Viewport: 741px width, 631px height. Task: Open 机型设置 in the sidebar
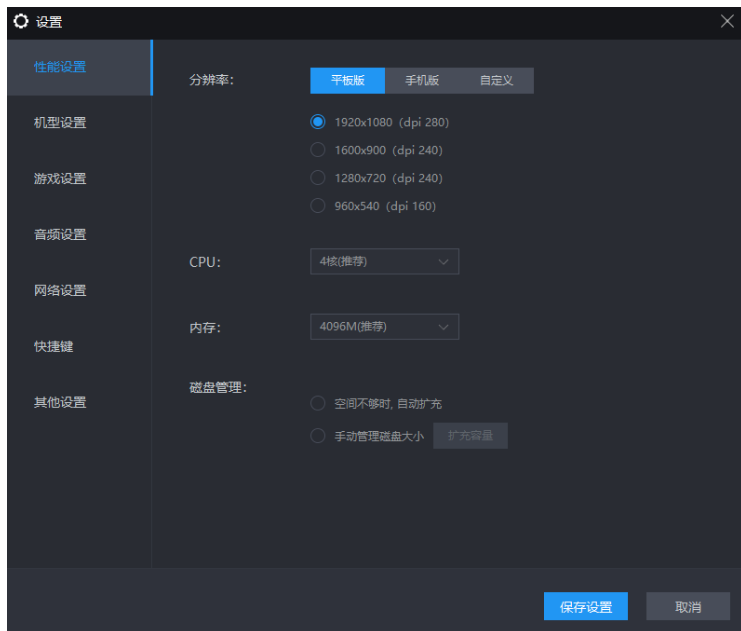60,123
